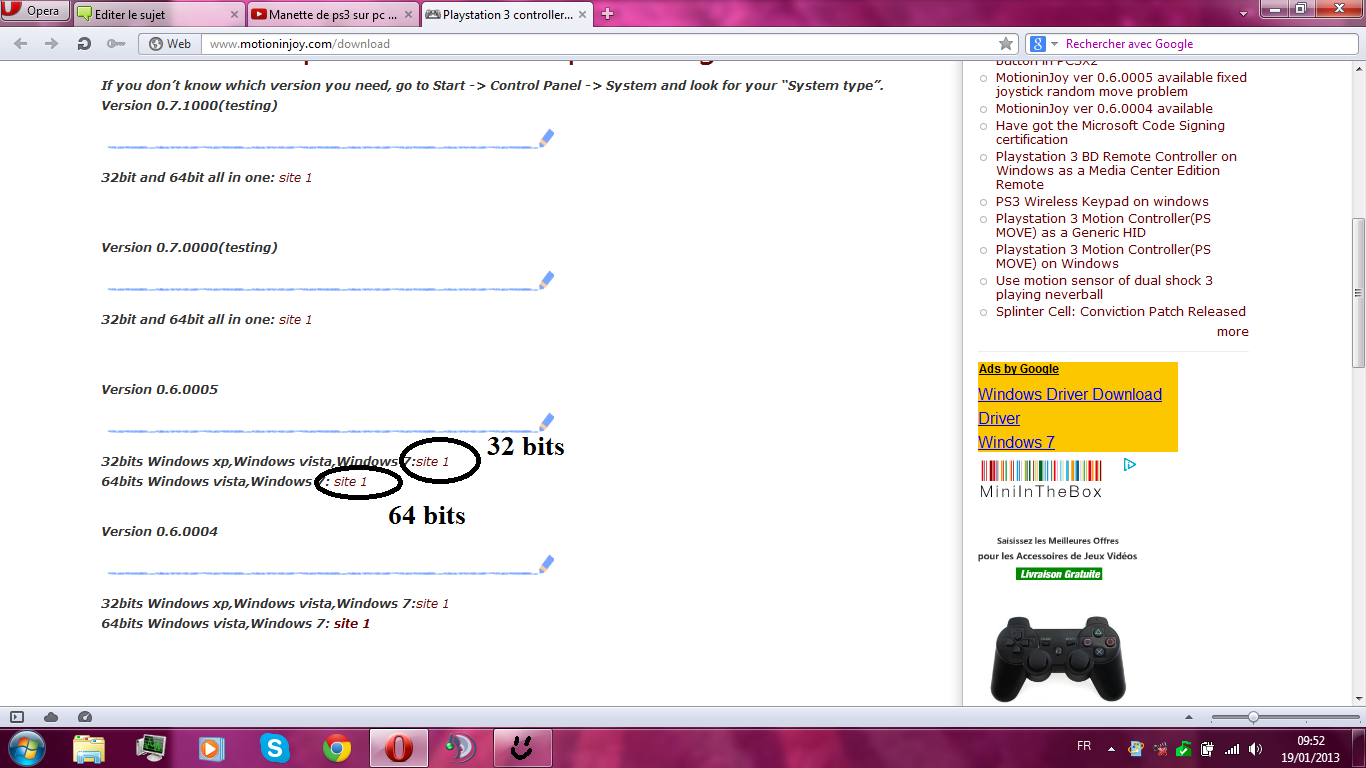
Task: Open the 'Windows 7' ad link
Action: click(1016, 443)
